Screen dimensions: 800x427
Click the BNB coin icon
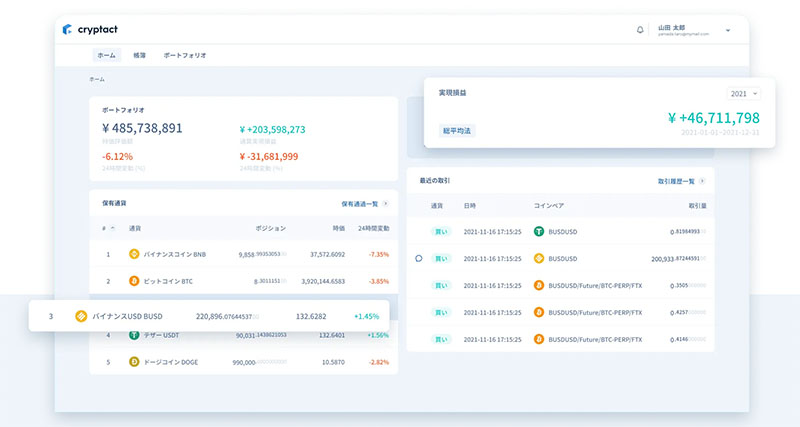coord(134,254)
